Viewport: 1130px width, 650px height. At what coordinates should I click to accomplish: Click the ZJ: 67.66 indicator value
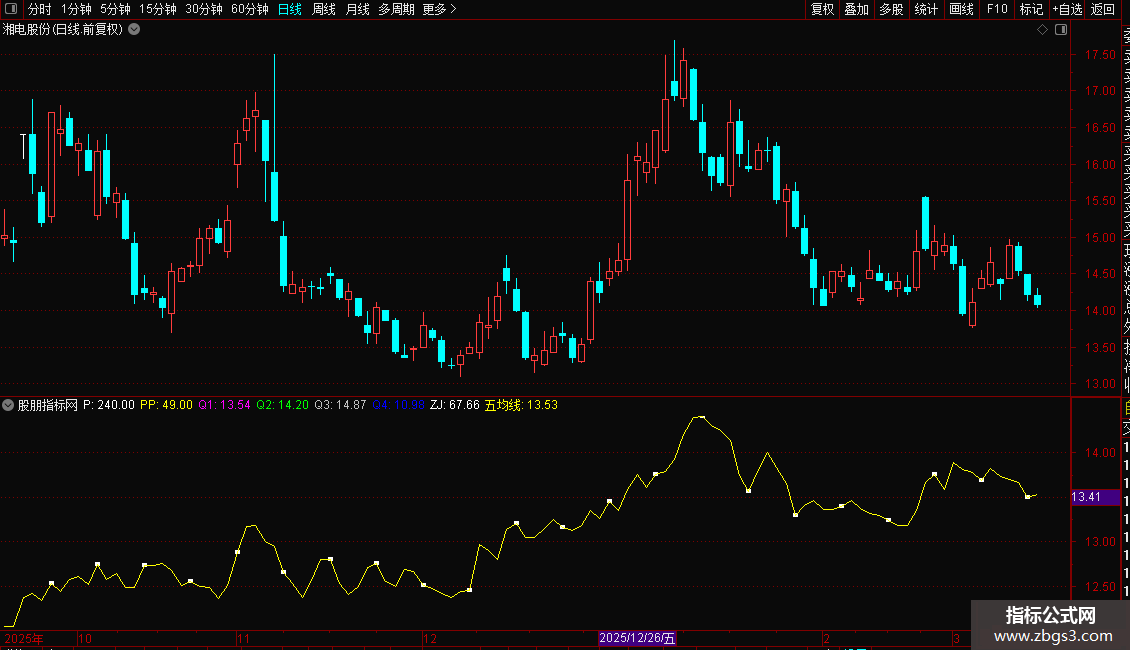point(455,405)
